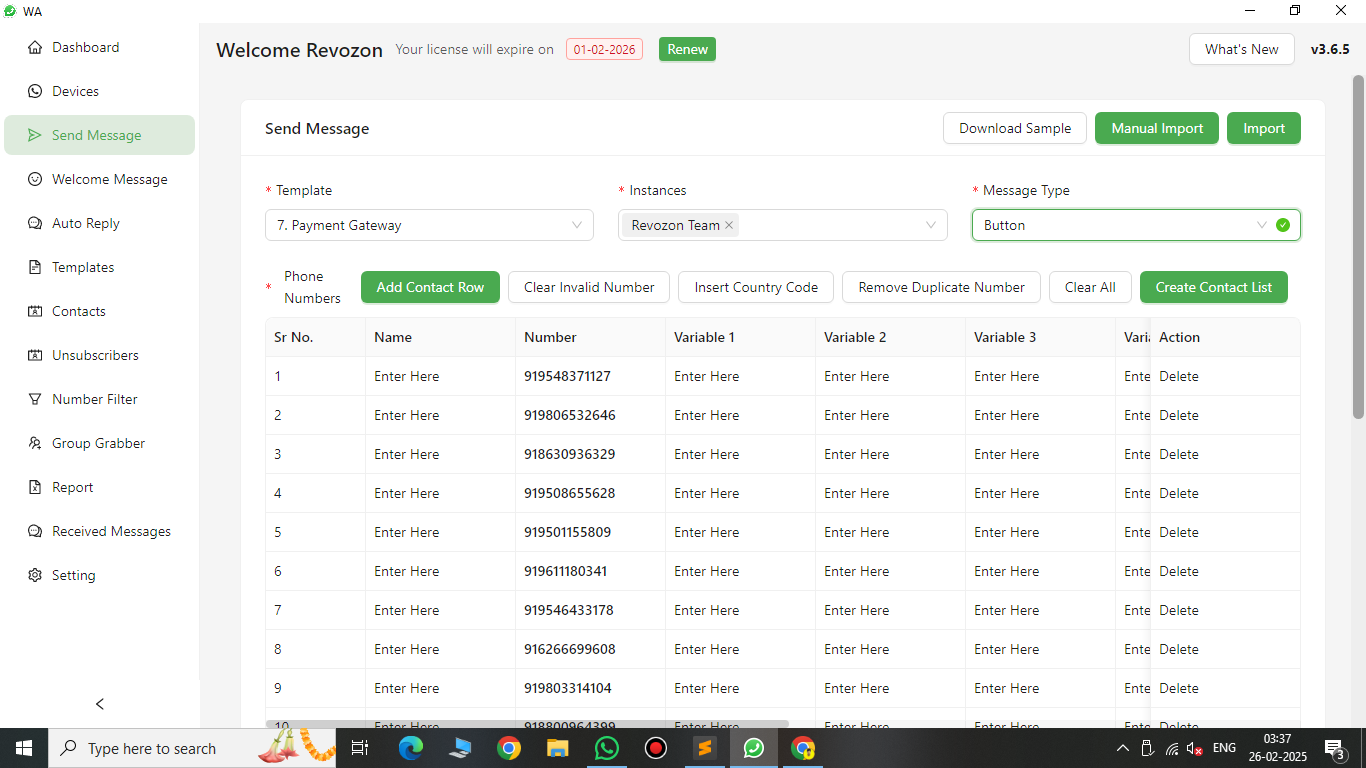Click the Variable 3 cell in row 7

pyautogui.click(x=1040, y=610)
